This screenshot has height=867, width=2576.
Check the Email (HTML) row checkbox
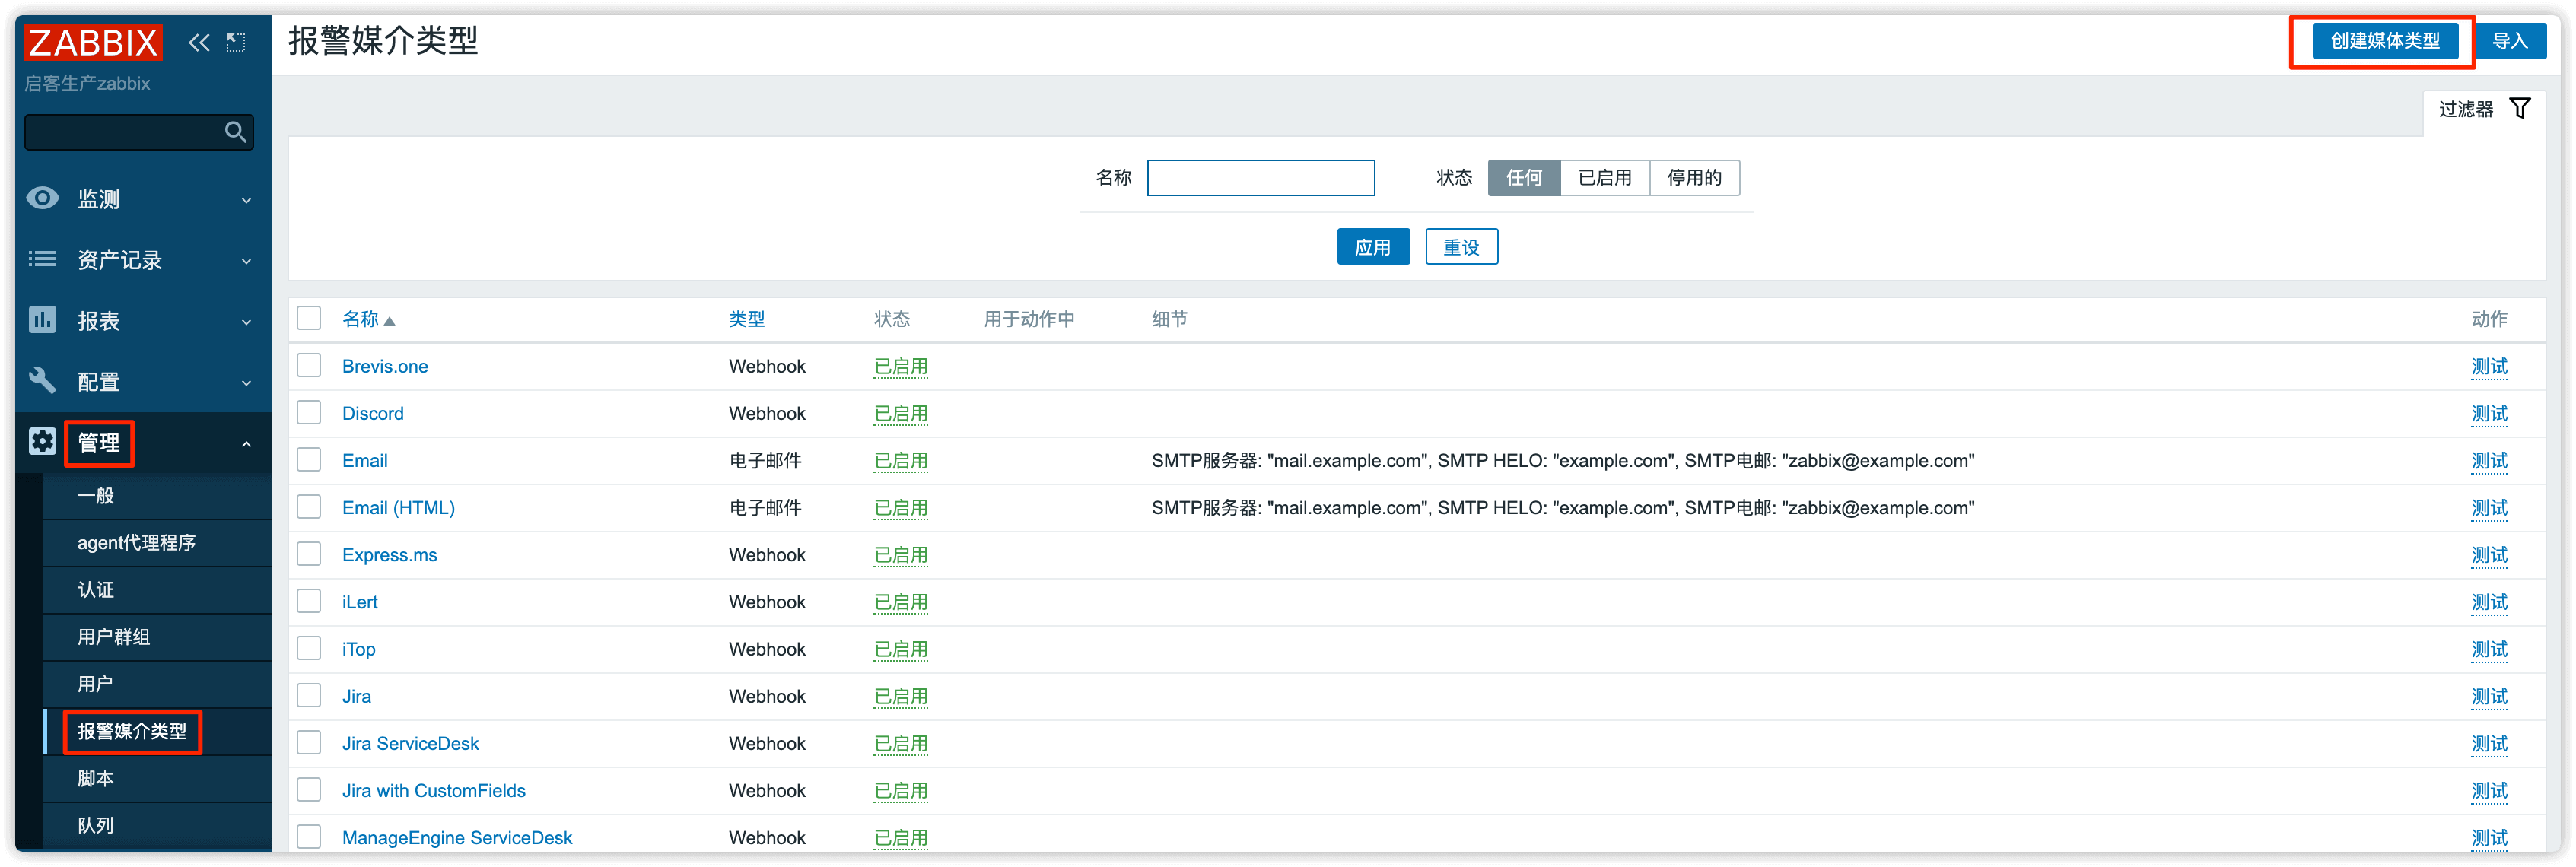(x=309, y=506)
